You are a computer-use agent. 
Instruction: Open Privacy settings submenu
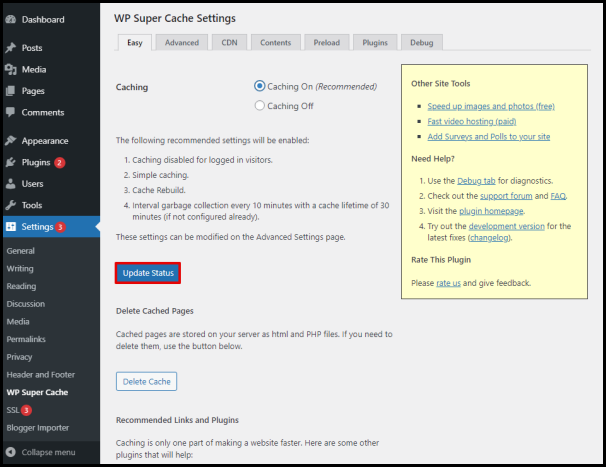[19, 357]
